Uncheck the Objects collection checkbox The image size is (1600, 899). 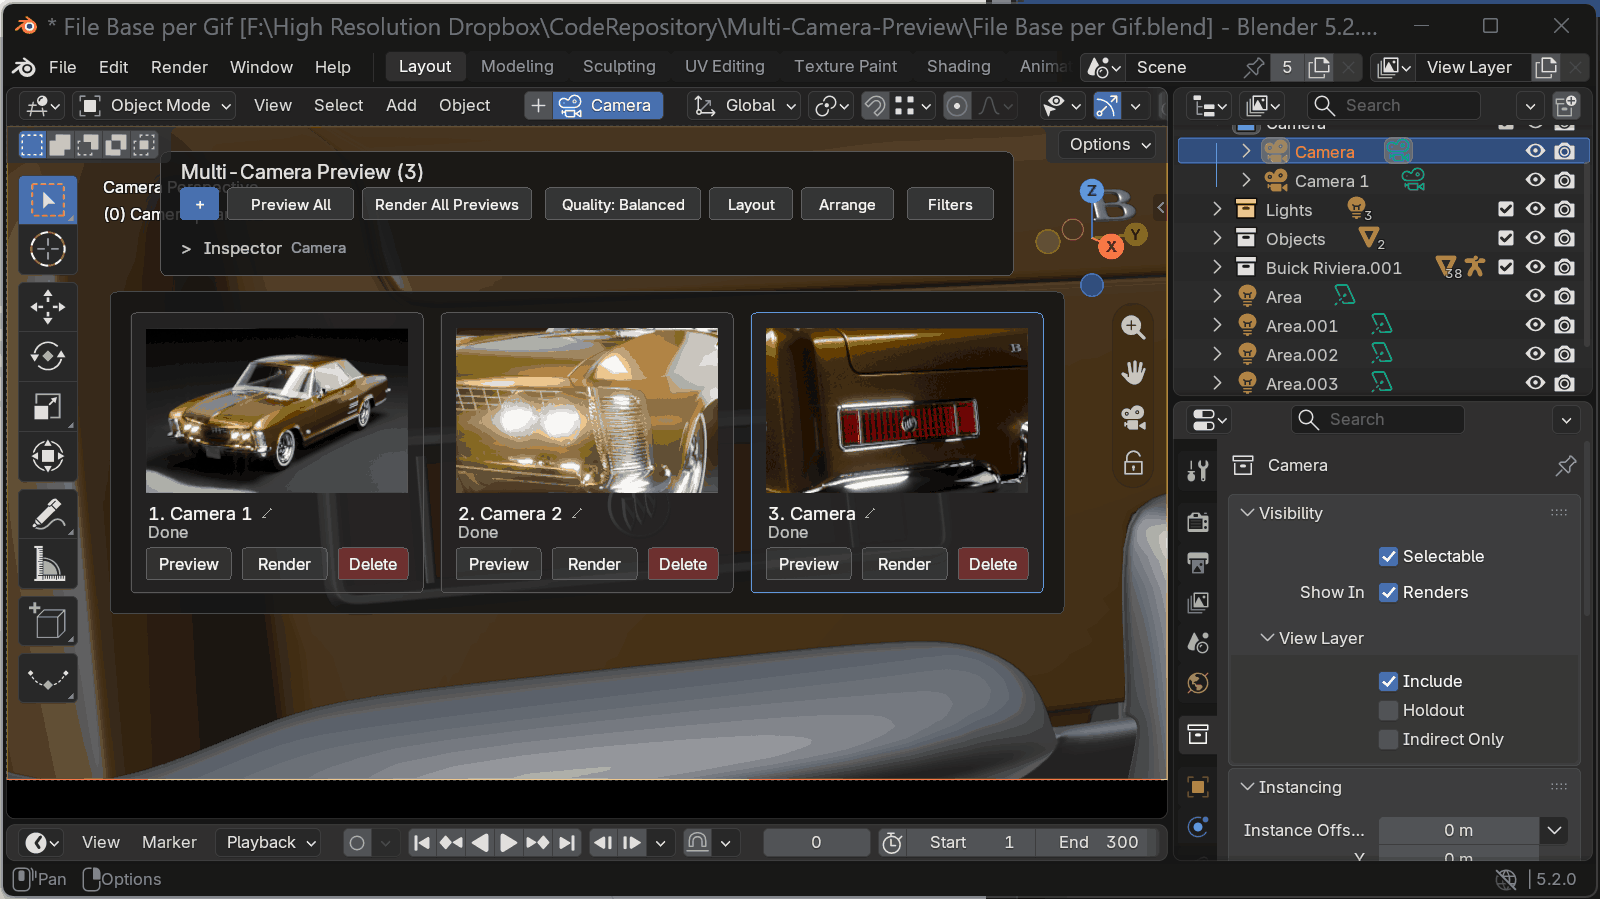(1506, 238)
